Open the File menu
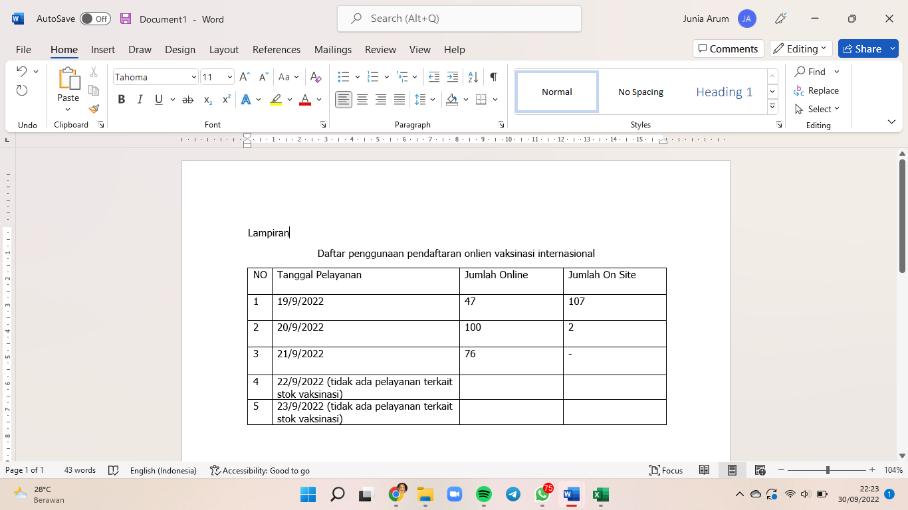The height and width of the screenshot is (510, 908). click(x=24, y=50)
